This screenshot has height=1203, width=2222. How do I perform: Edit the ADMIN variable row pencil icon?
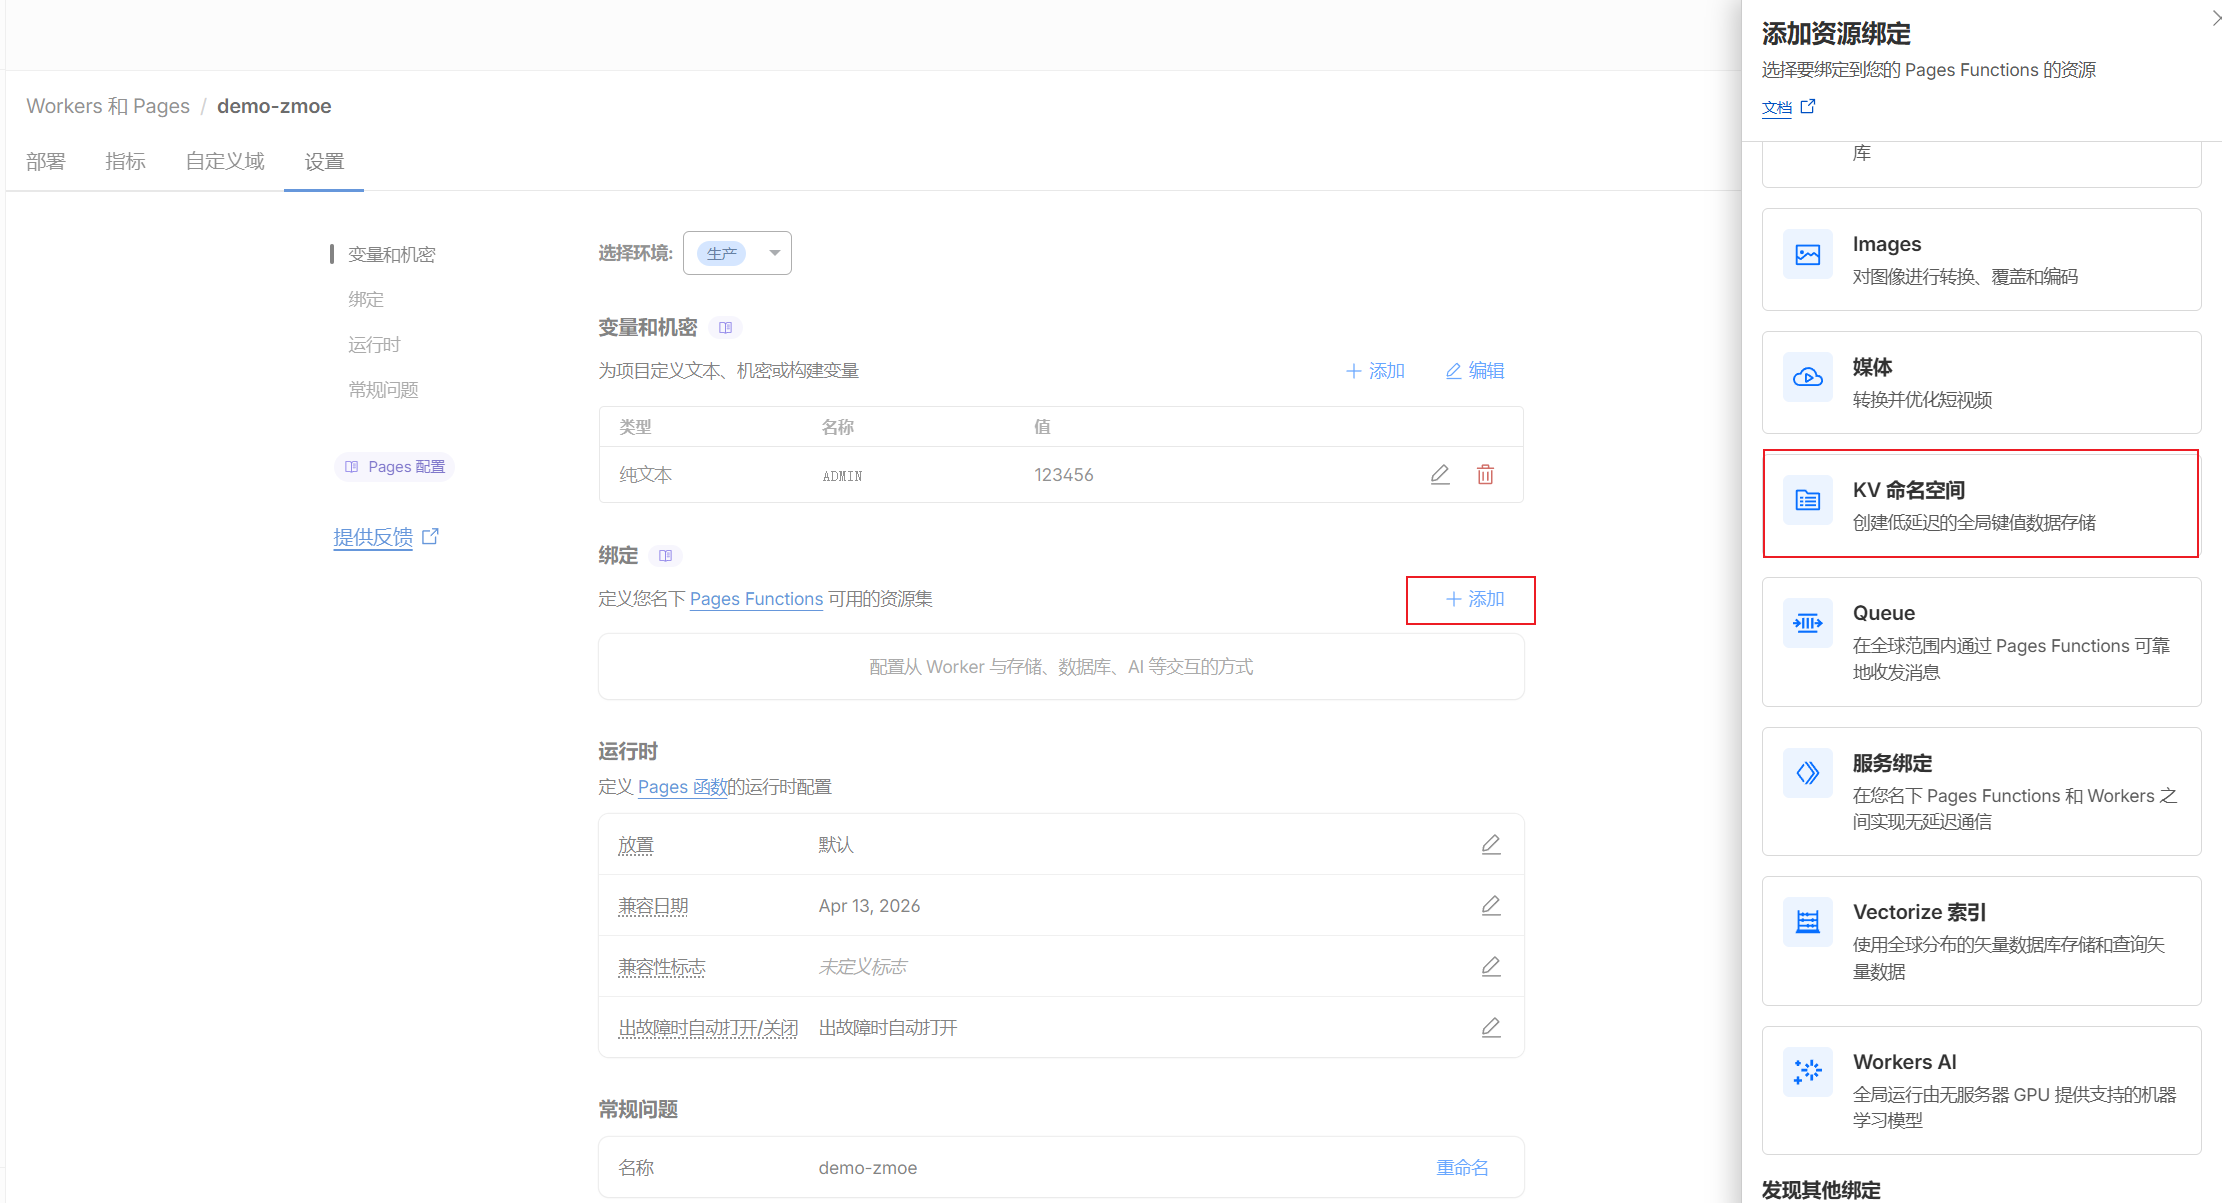click(x=1439, y=474)
